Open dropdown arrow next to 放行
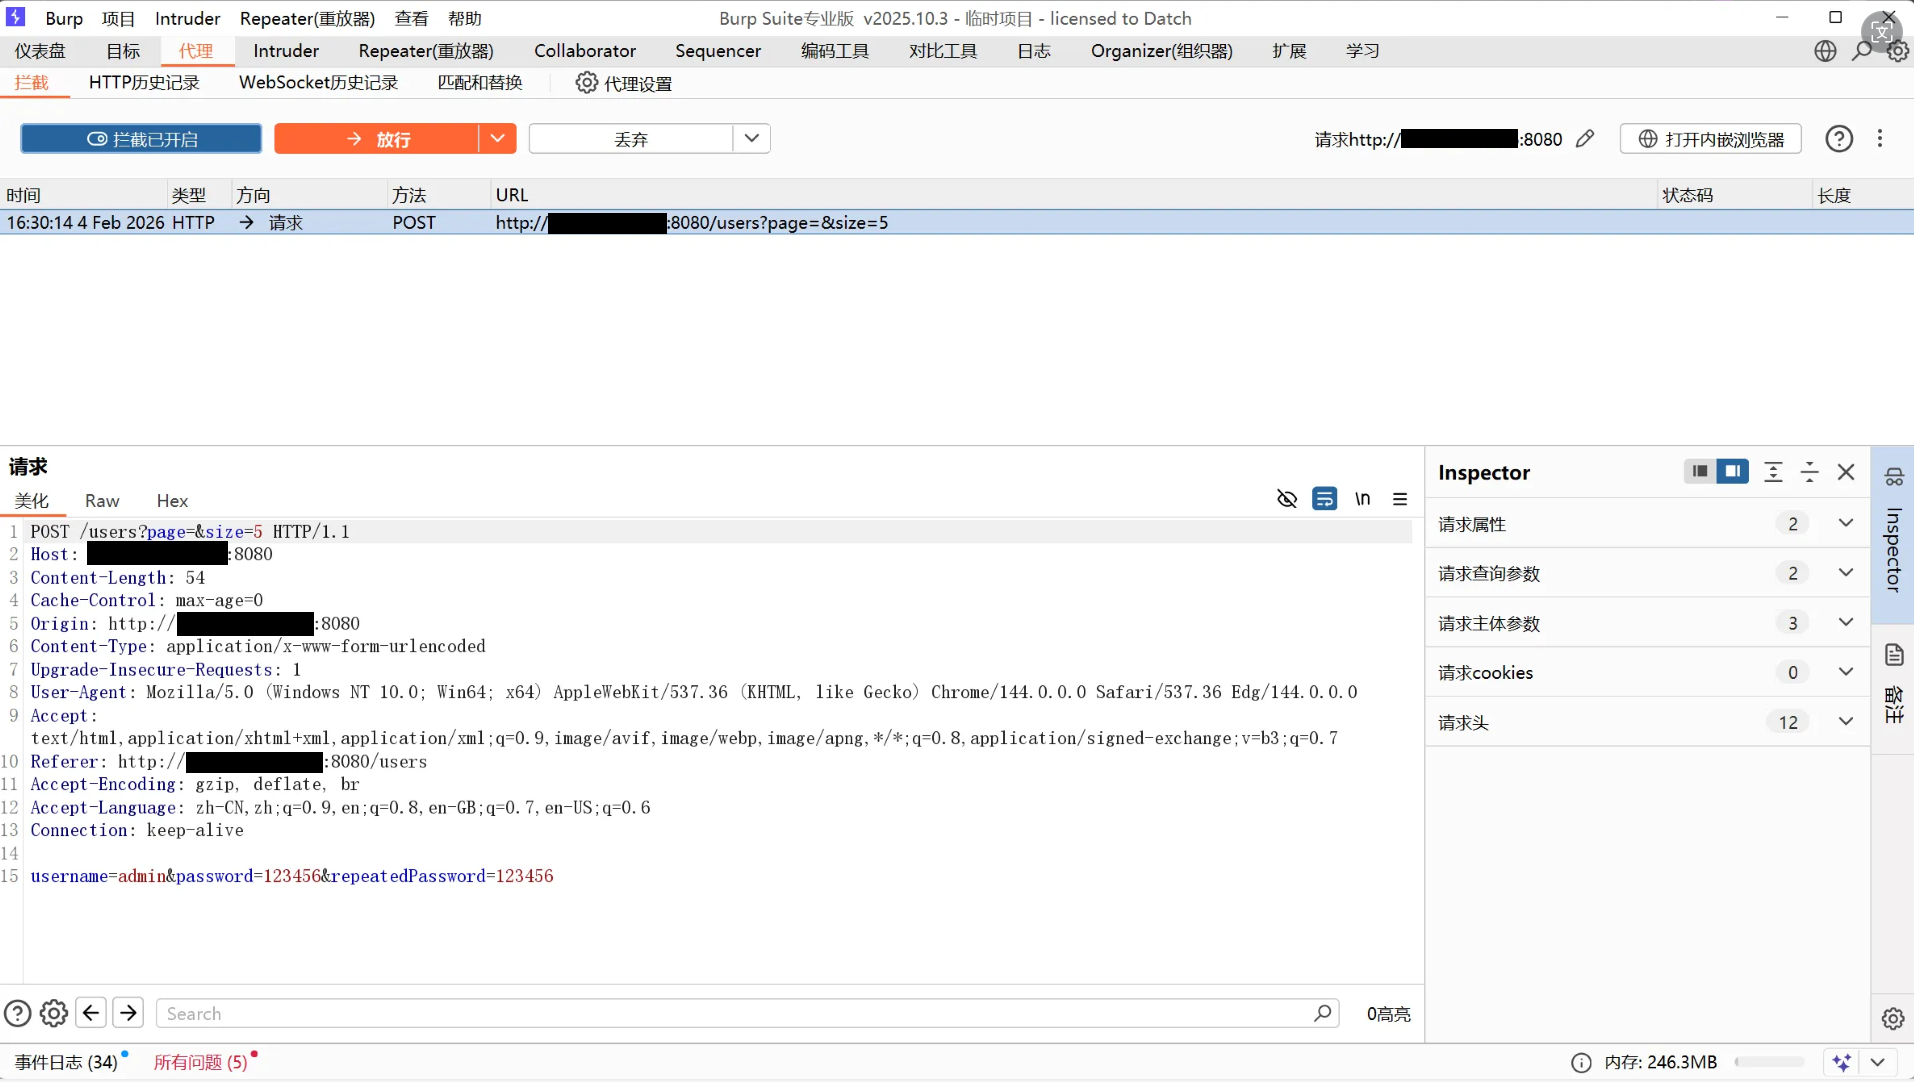1914x1082 pixels. click(x=497, y=139)
